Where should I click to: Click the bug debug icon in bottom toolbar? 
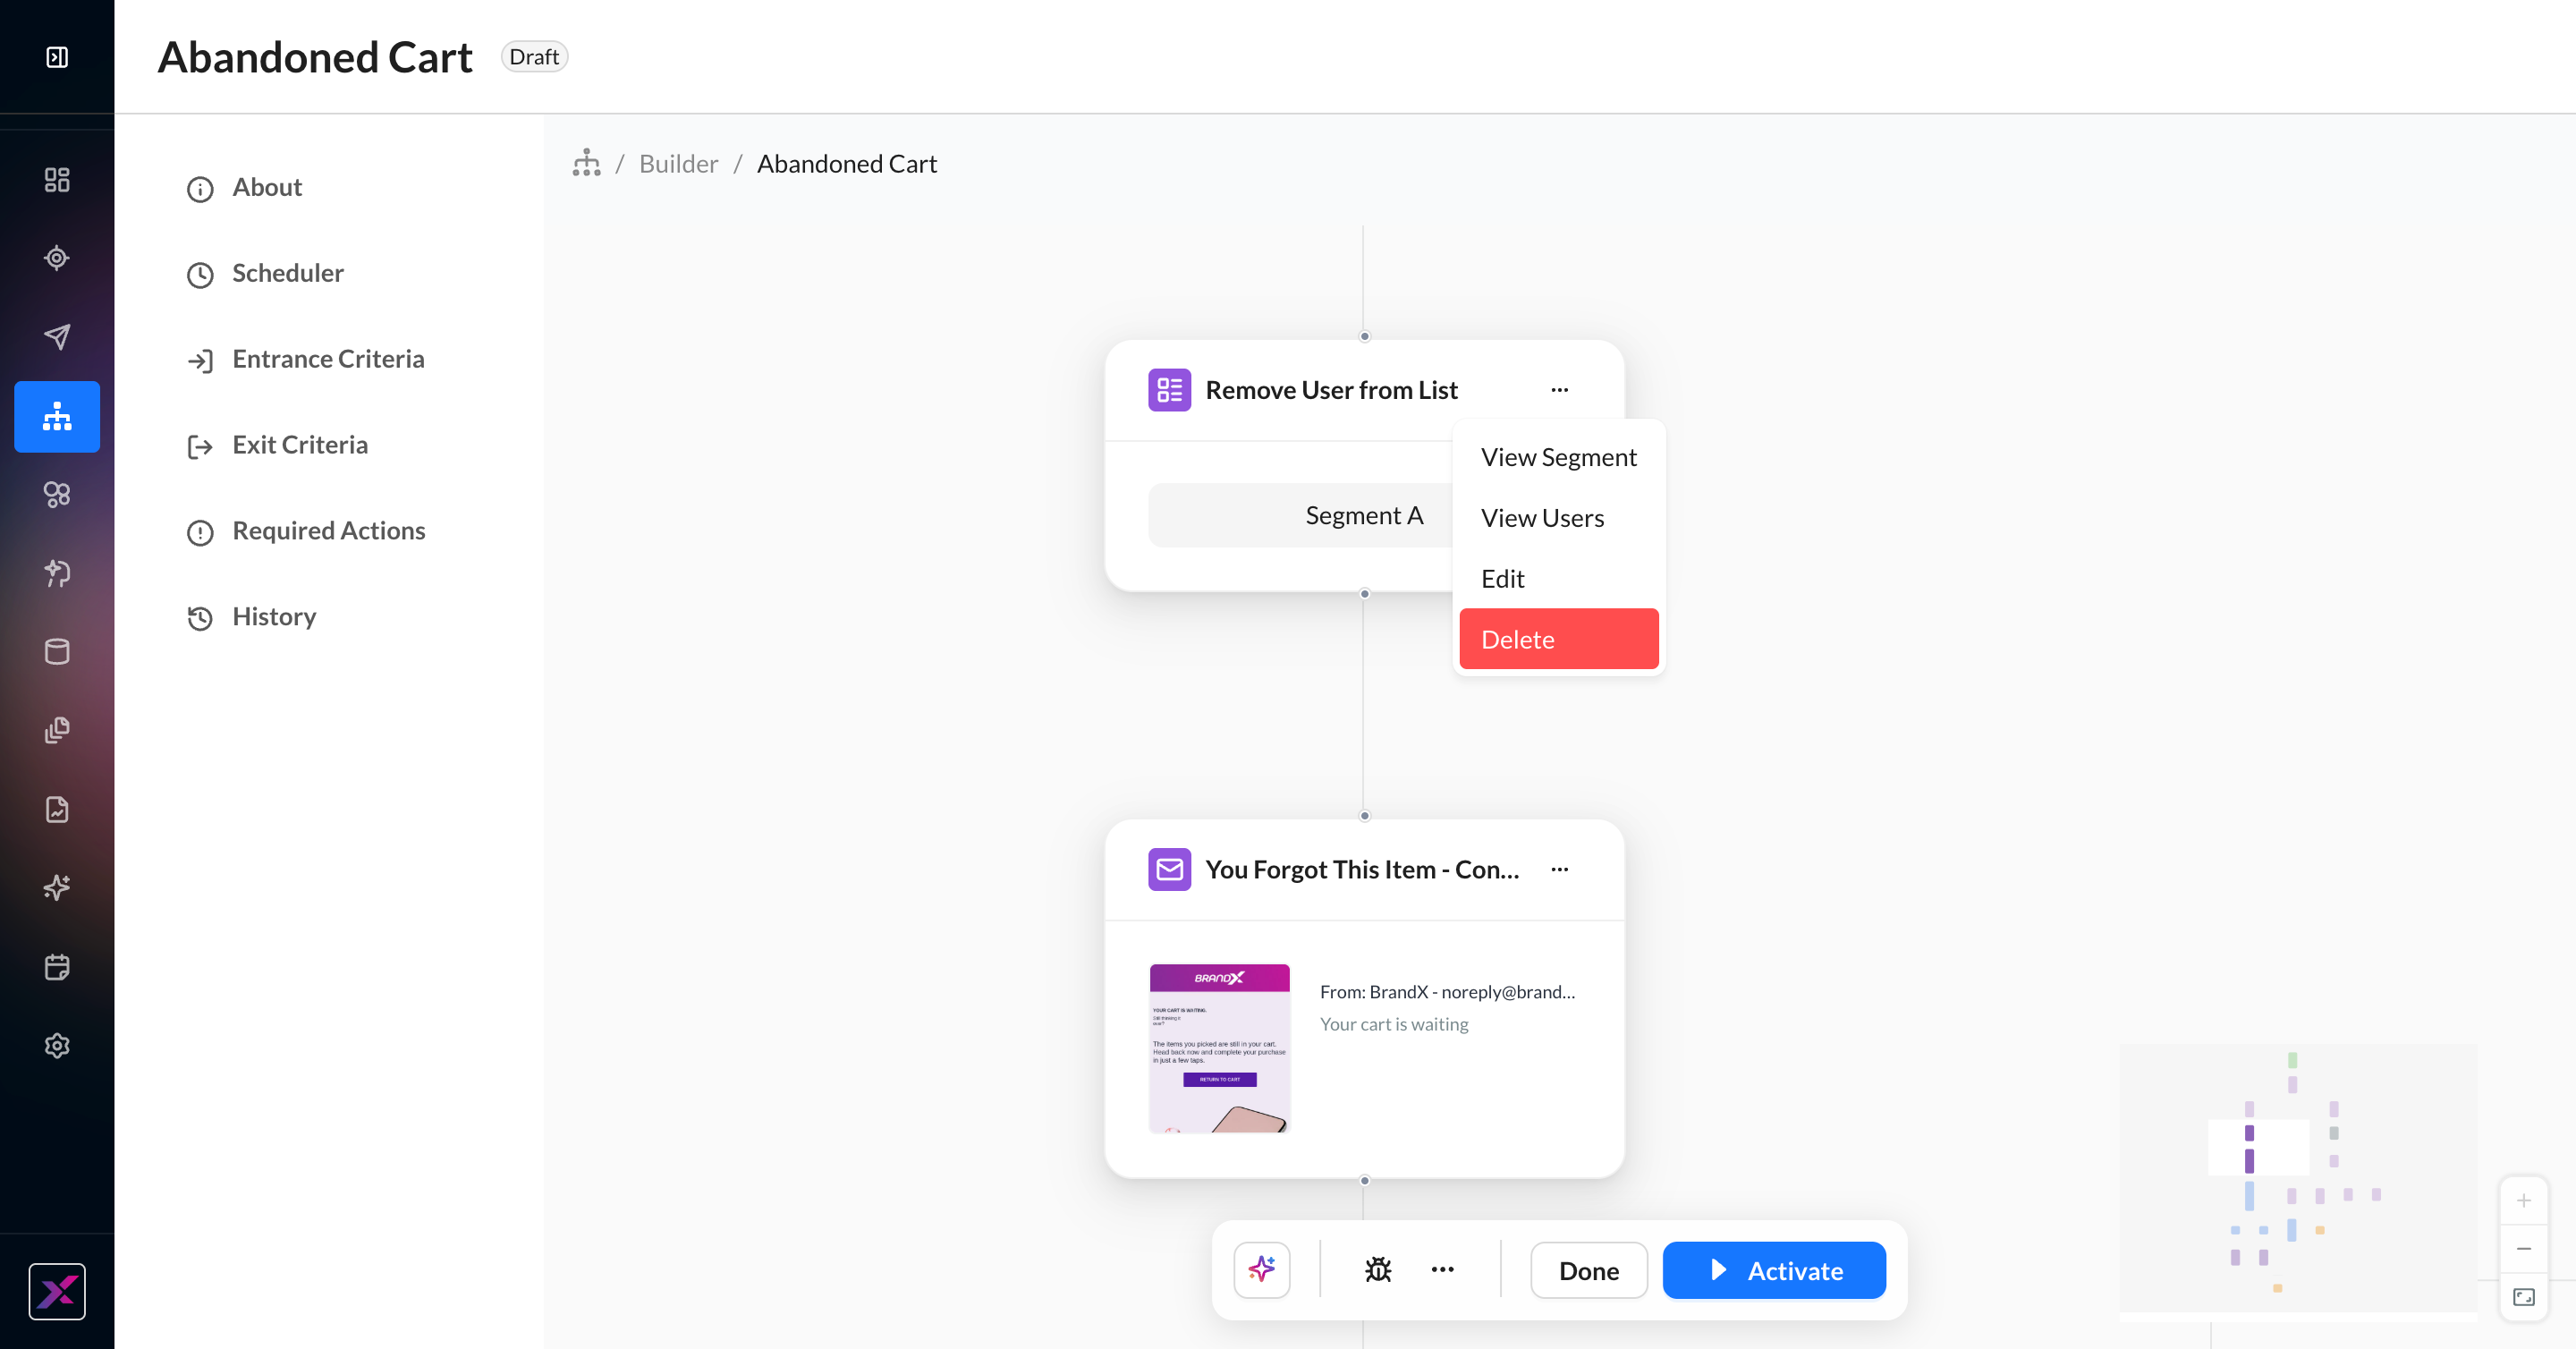pyautogui.click(x=1378, y=1270)
